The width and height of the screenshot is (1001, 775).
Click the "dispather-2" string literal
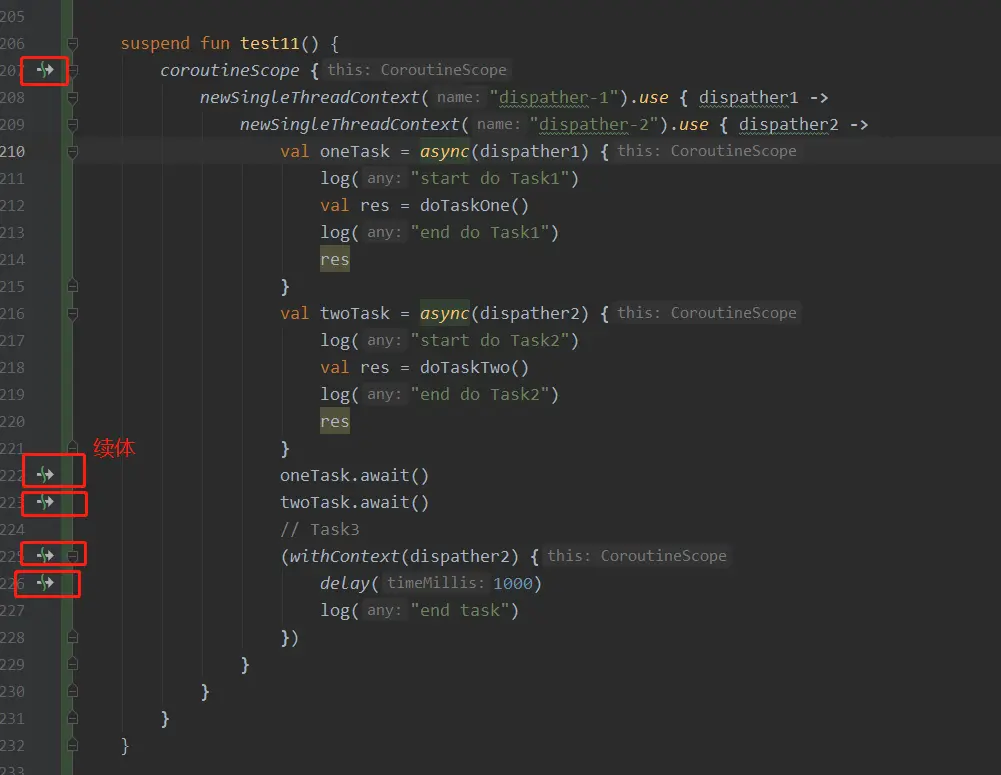point(594,124)
